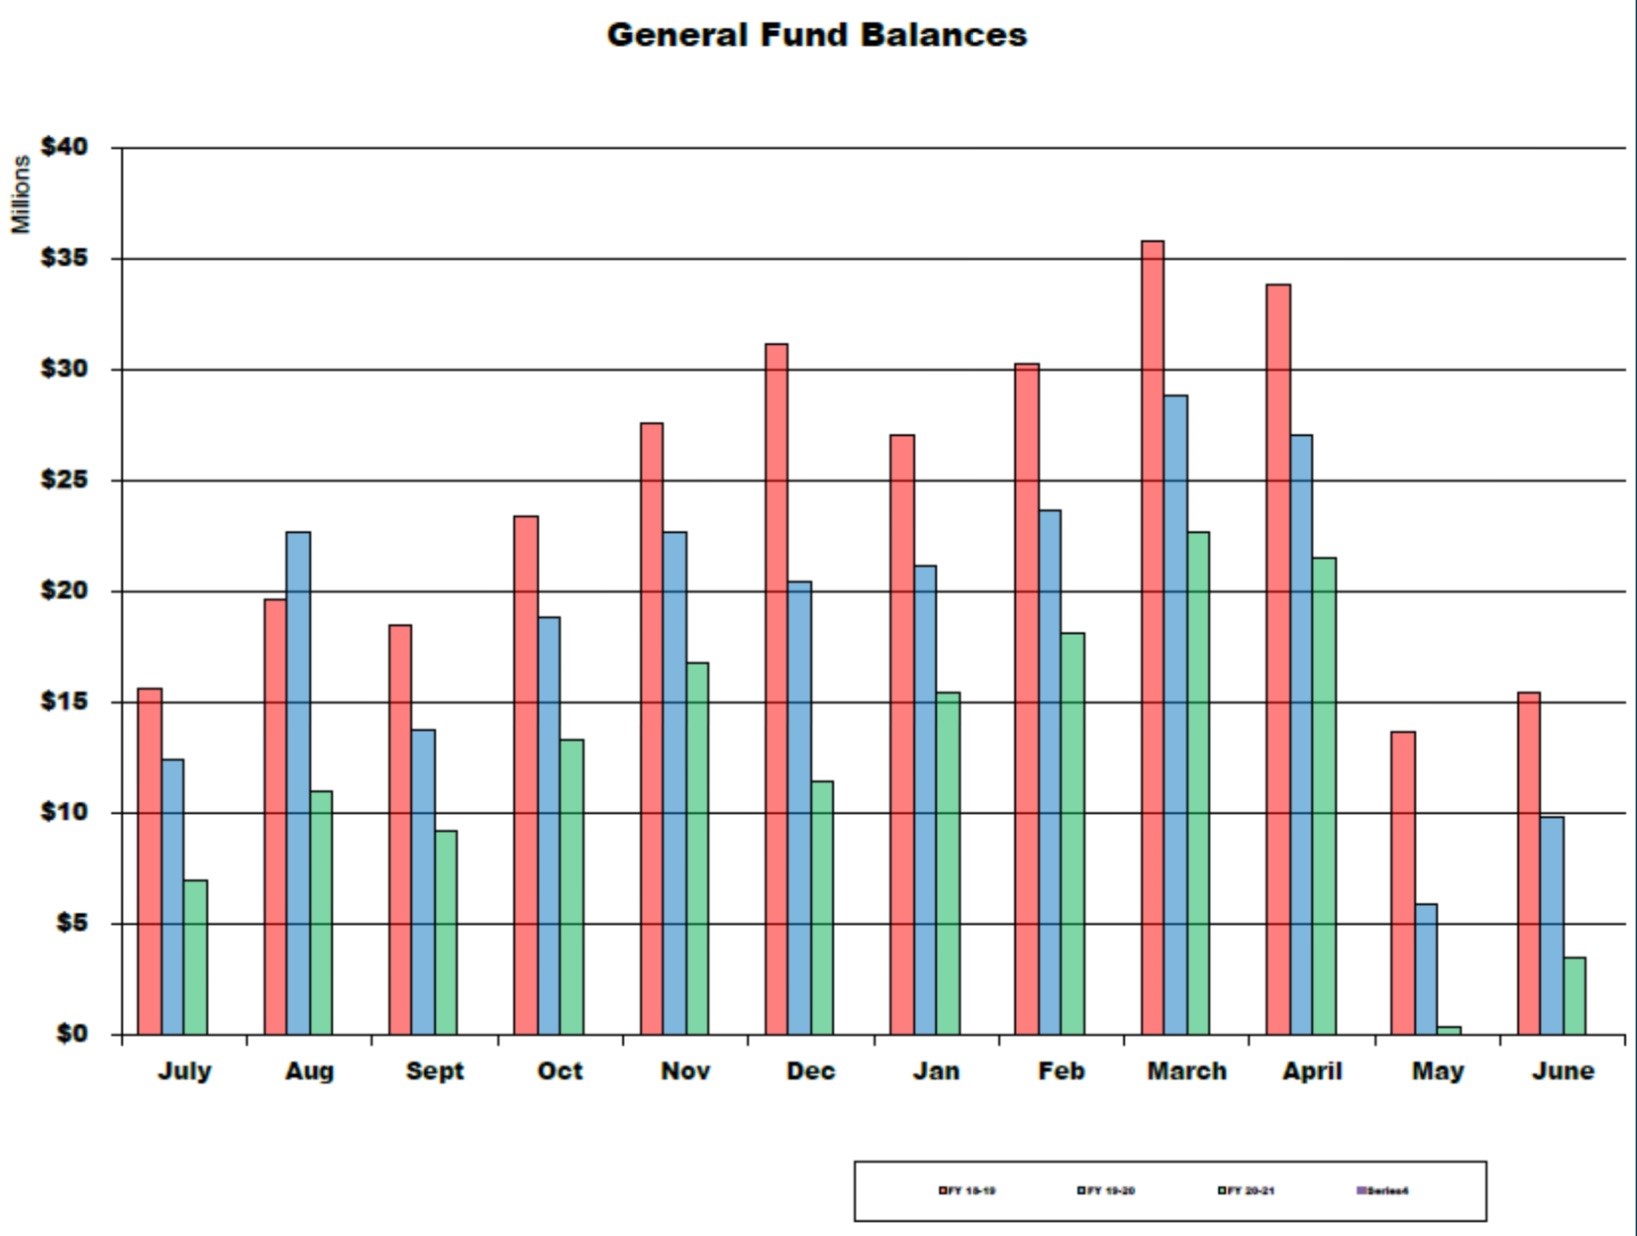Click the $40 value on the vertical axis
This screenshot has height=1236, width=1637.
(x=64, y=147)
